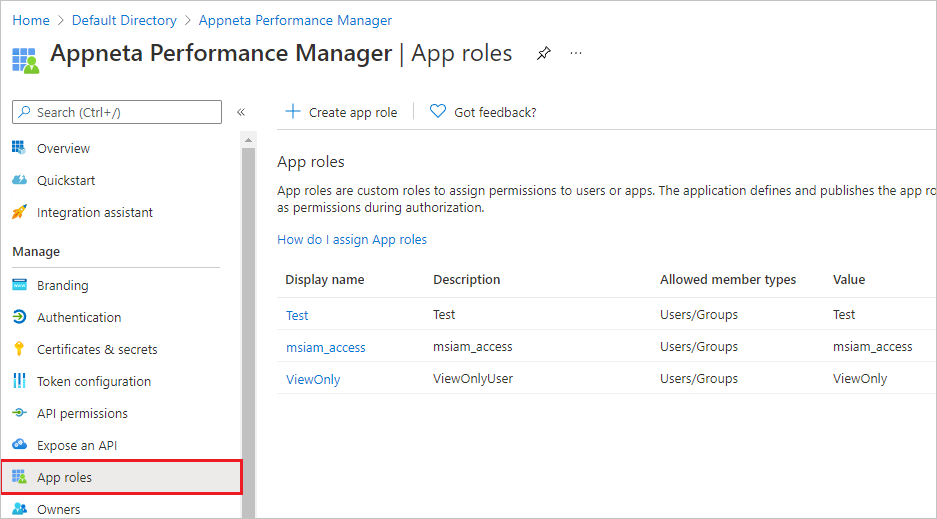Click Got feedback? button
This screenshot has height=519, width=937.
pos(483,112)
